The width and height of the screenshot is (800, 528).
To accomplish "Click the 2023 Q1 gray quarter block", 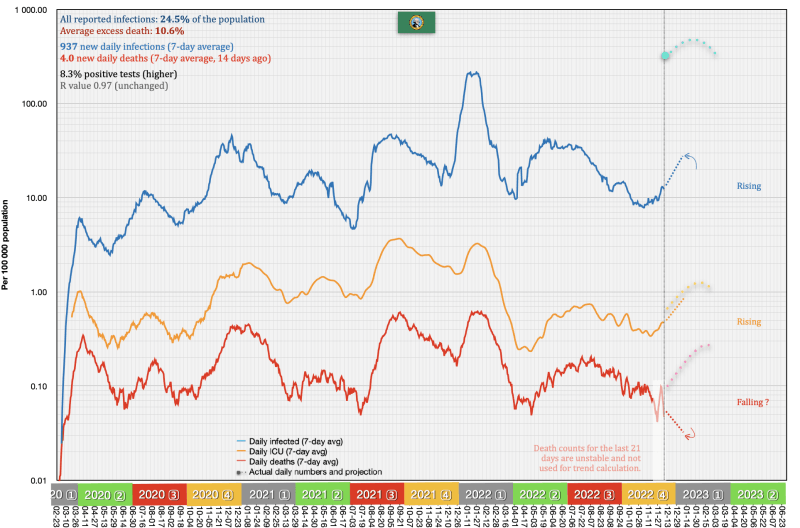I will tap(702, 494).
